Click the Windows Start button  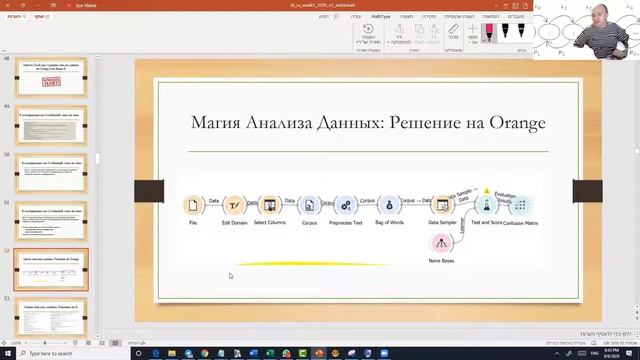click(x=8, y=353)
